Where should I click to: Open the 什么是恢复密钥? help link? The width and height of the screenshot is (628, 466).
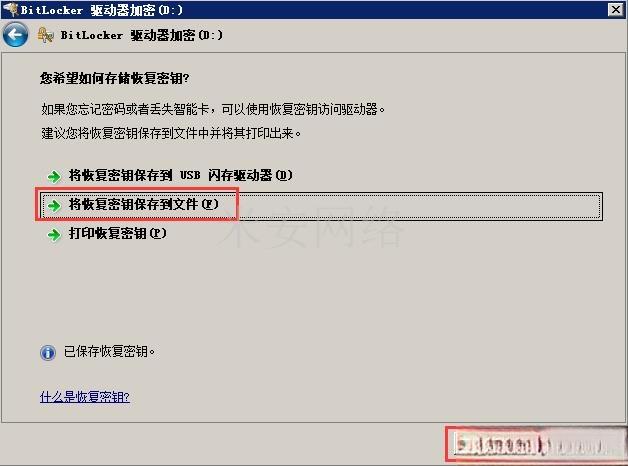click(85, 397)
